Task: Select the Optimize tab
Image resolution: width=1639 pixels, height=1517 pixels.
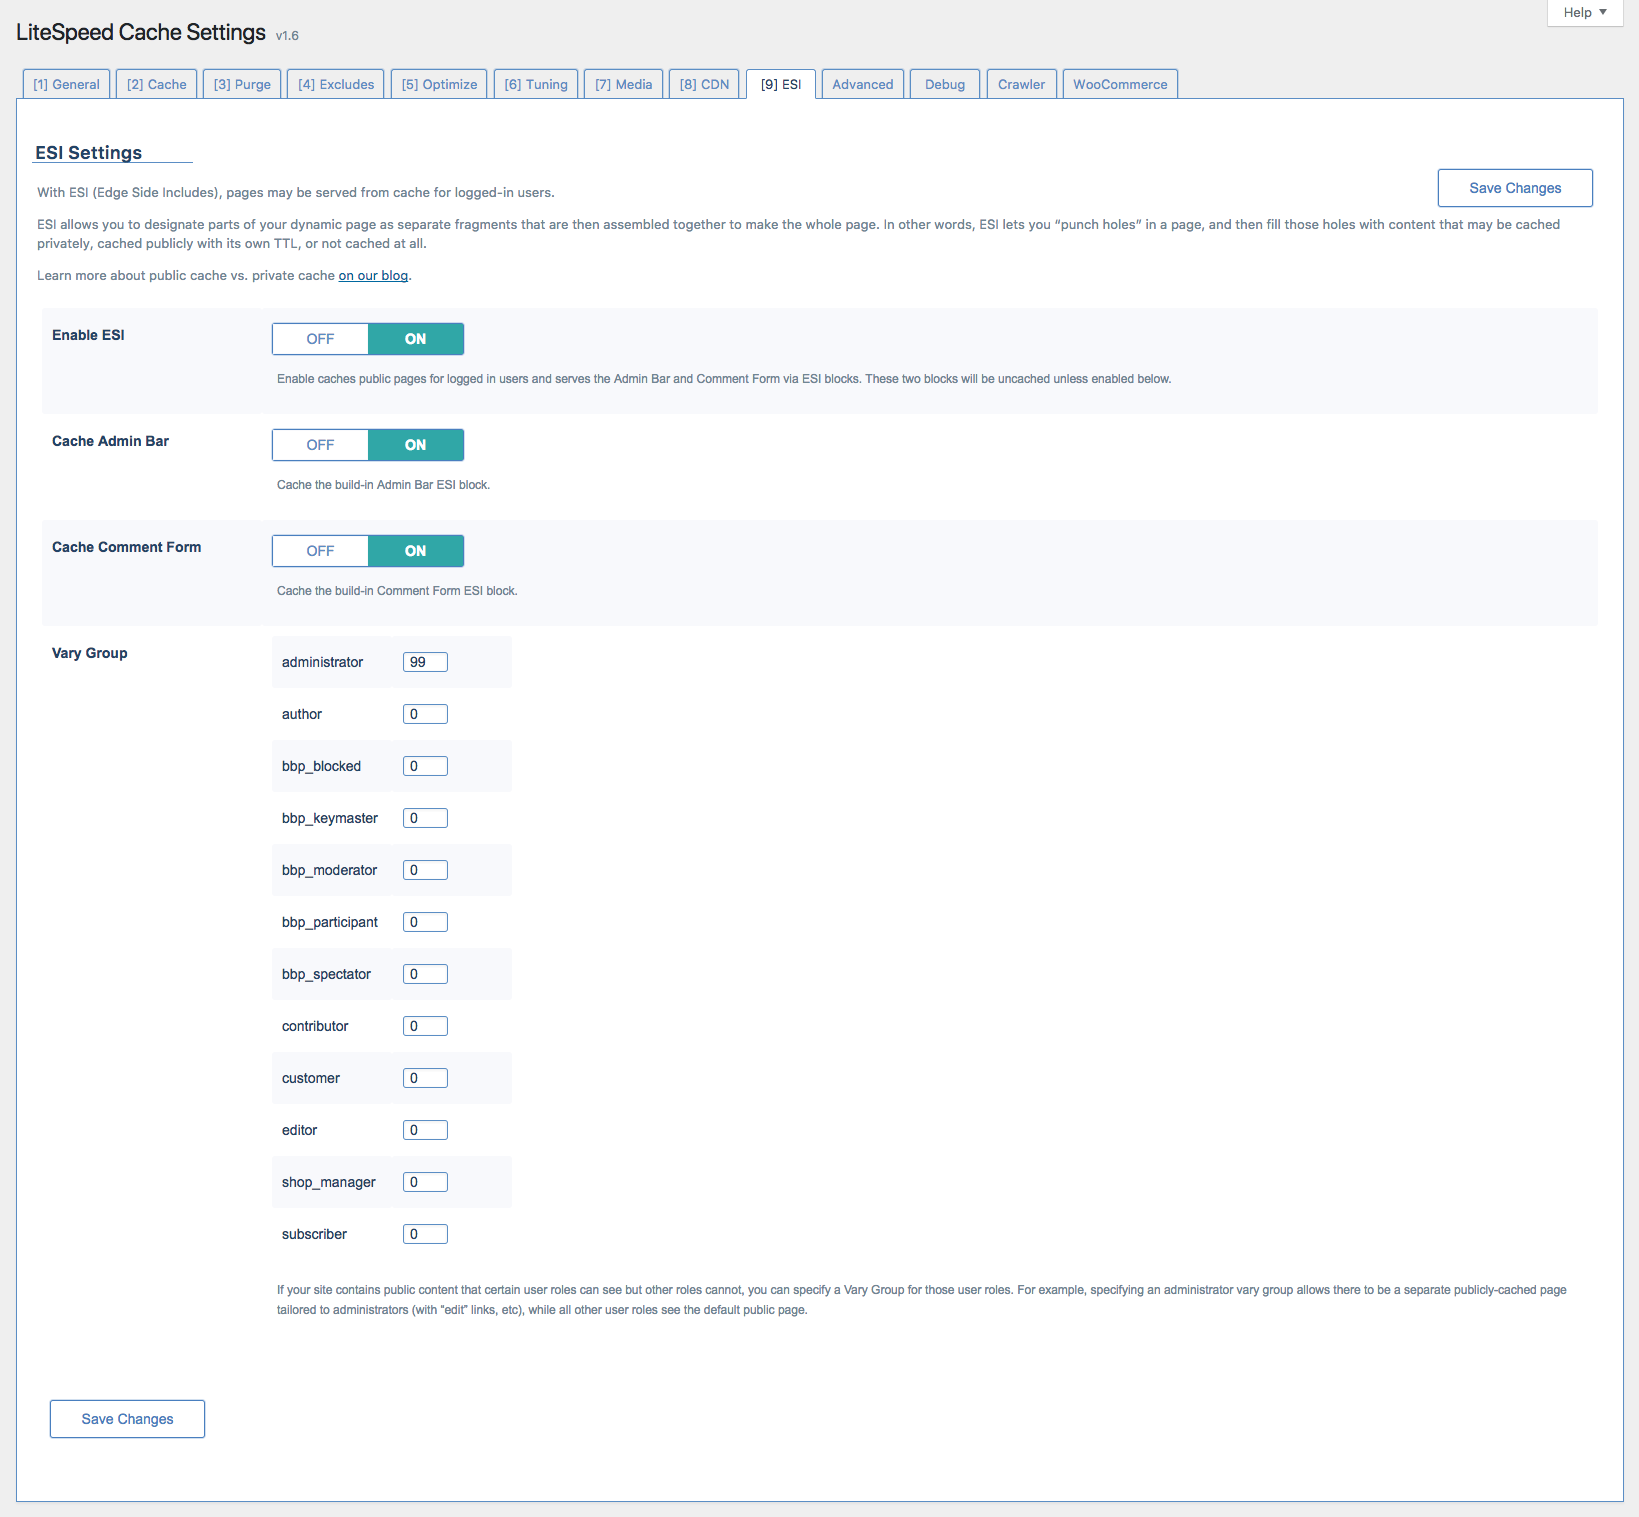Action: pos(439,84)
